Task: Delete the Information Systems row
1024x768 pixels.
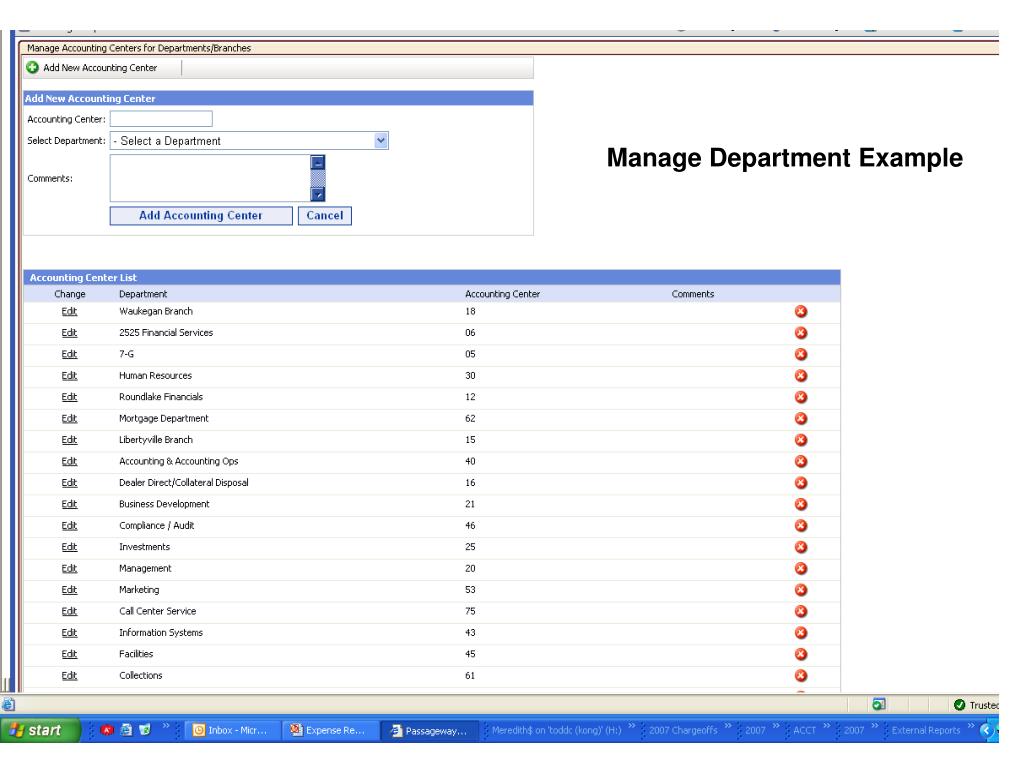Action: coord(801,633)
